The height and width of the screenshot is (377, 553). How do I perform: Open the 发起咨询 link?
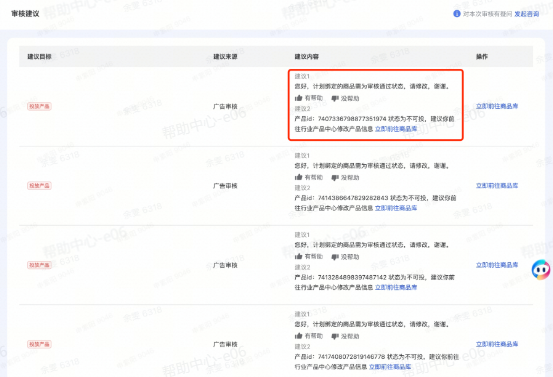(x=527, y=14)
